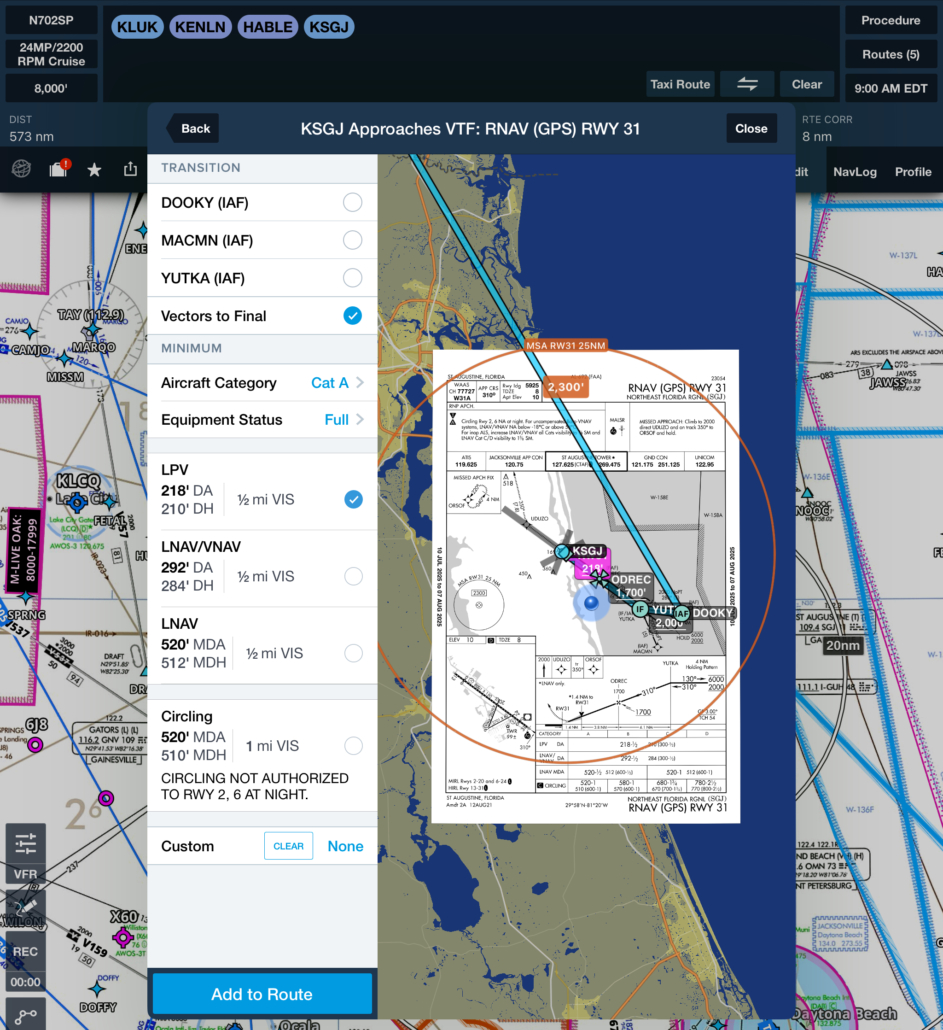The height and width of the screenshot is (1030, 943).
Task: Tap the KLCQ airport symbol on chart
Action: point(77,503)
